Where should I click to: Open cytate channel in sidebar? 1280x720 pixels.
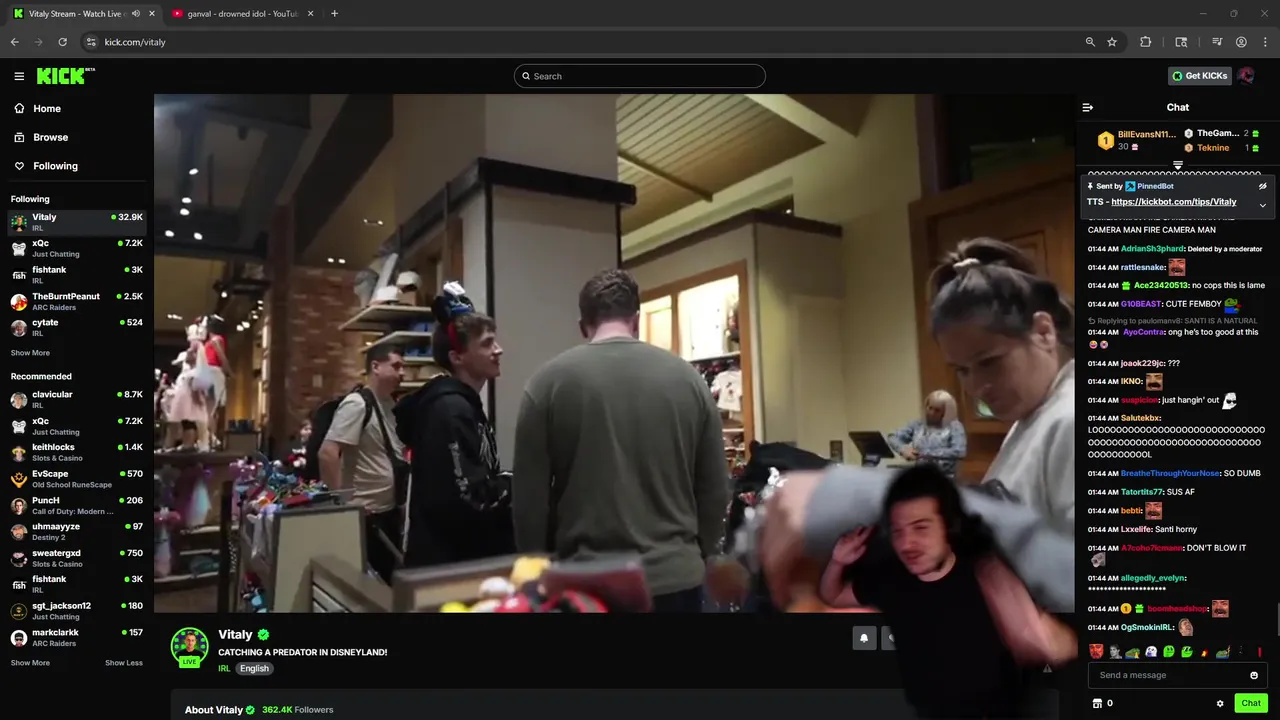tap(77, 328)
